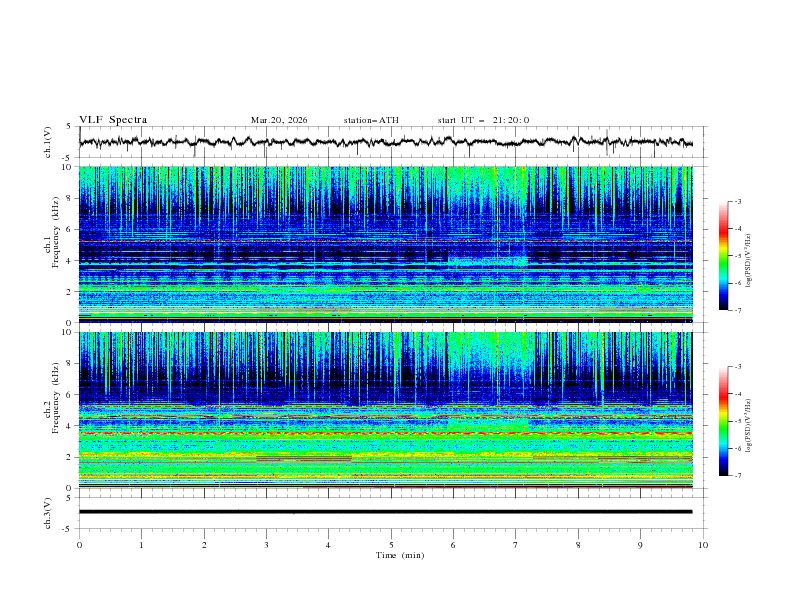Screen dimensions: 792x612
Task: Click the "VLF Spectra" title text
Action: pyautogui.click(x=113, y=120)
